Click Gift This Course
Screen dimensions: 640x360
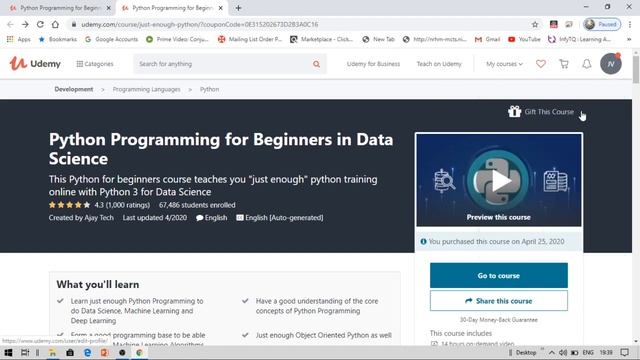[x=541, y=111]
